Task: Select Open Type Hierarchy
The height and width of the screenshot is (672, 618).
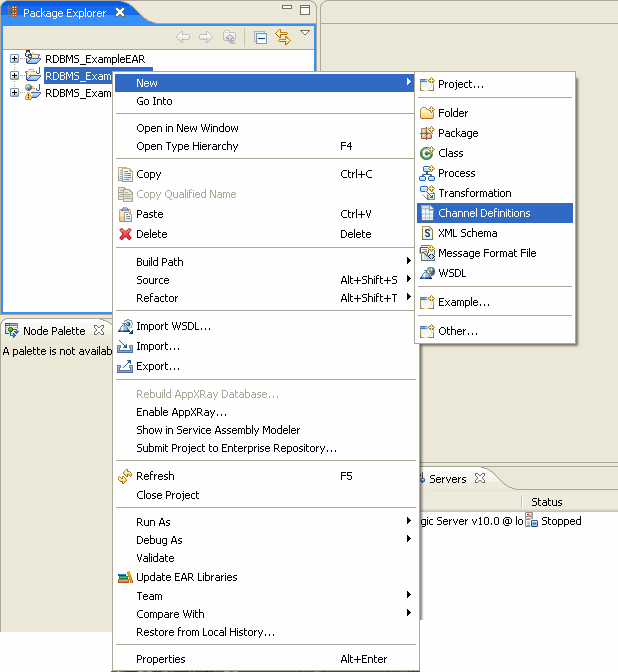Action: (266, 146)
